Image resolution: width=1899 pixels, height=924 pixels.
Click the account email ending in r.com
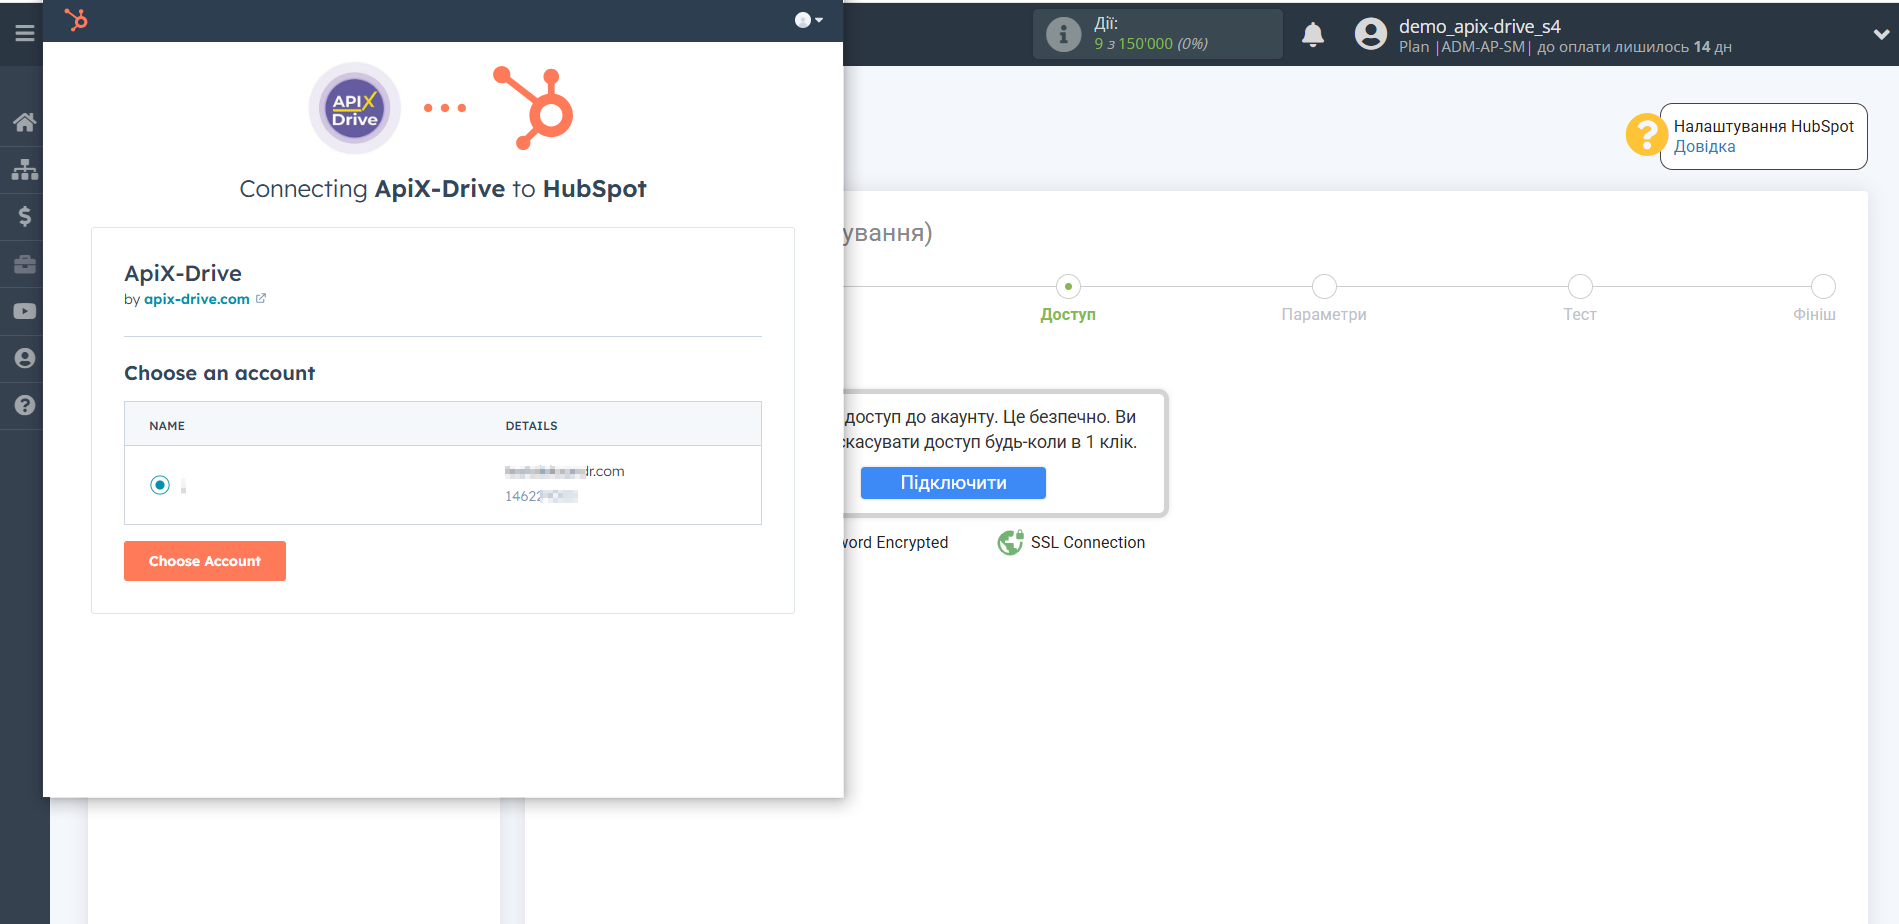564,471
